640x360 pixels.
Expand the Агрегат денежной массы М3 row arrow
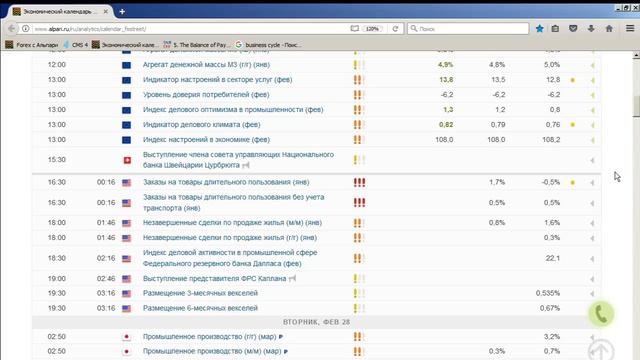[592, 65]
